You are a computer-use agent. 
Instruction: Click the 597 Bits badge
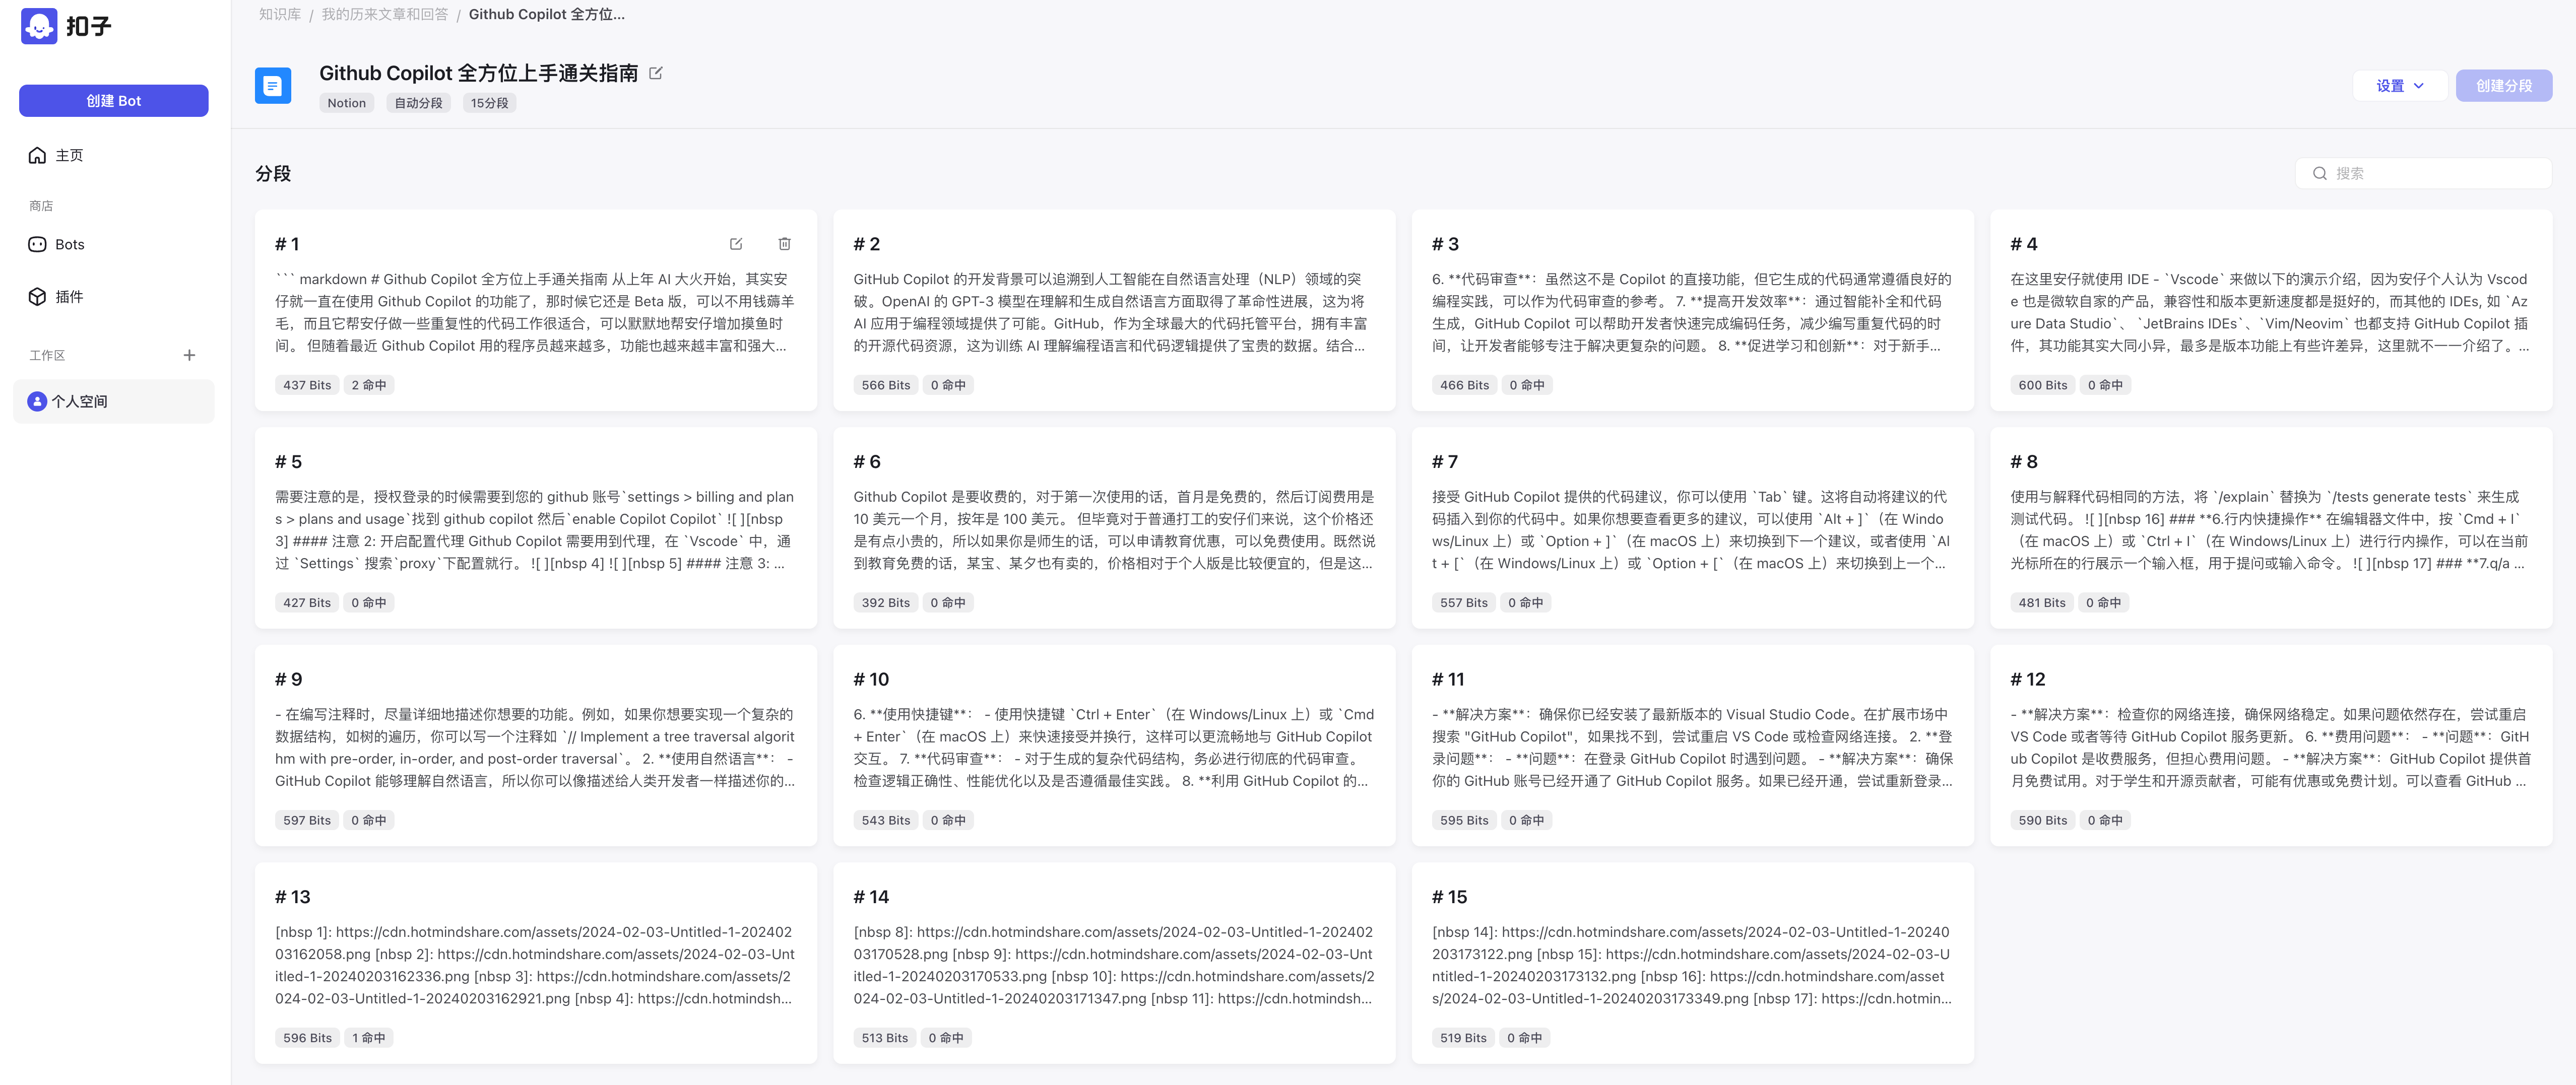pyautogui.click(x=307, y=820)
